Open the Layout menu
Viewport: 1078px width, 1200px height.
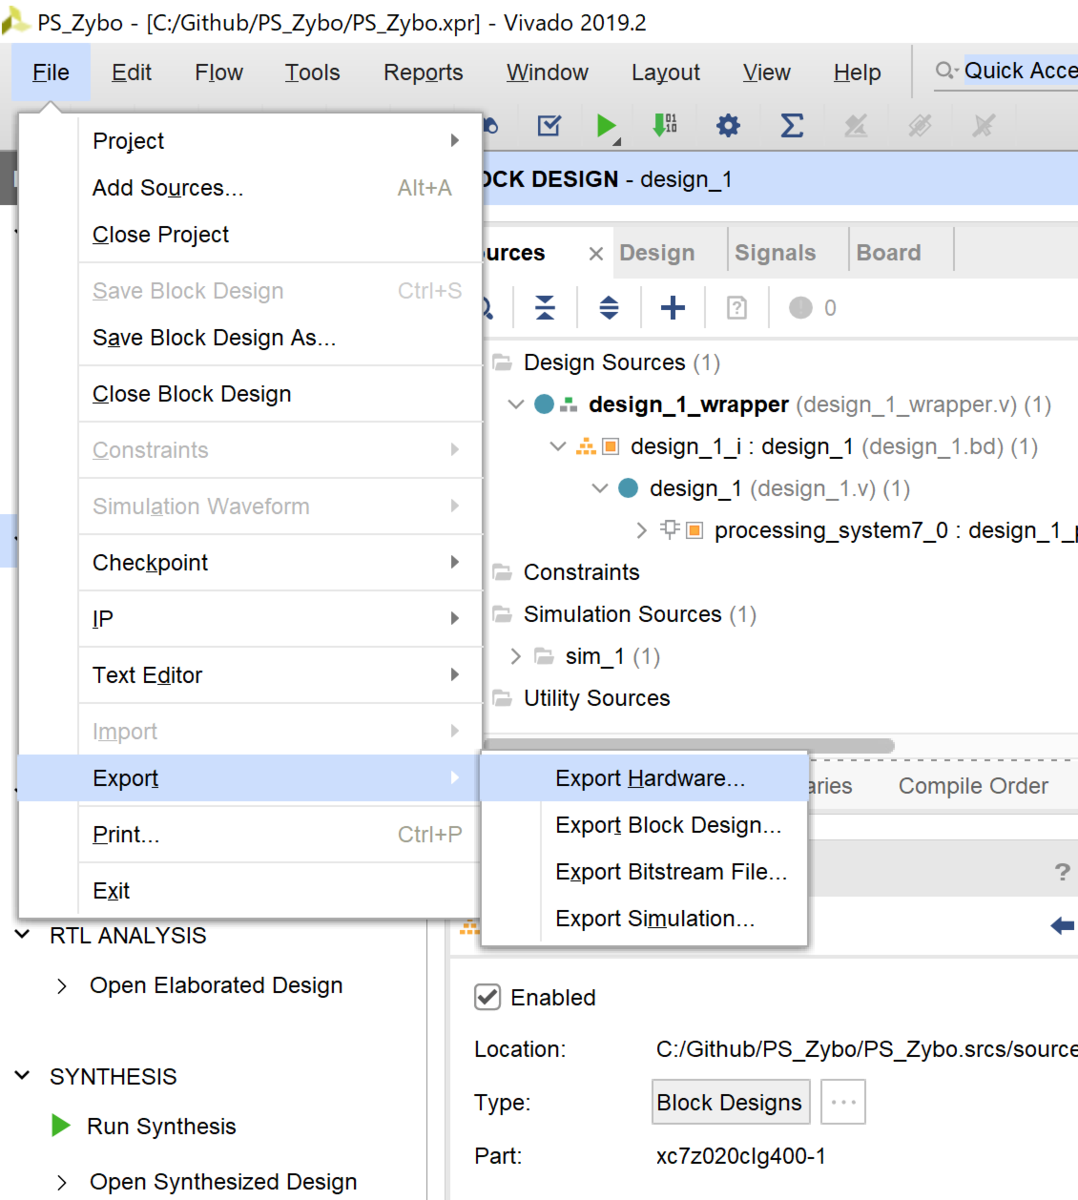tap(665, 72)
